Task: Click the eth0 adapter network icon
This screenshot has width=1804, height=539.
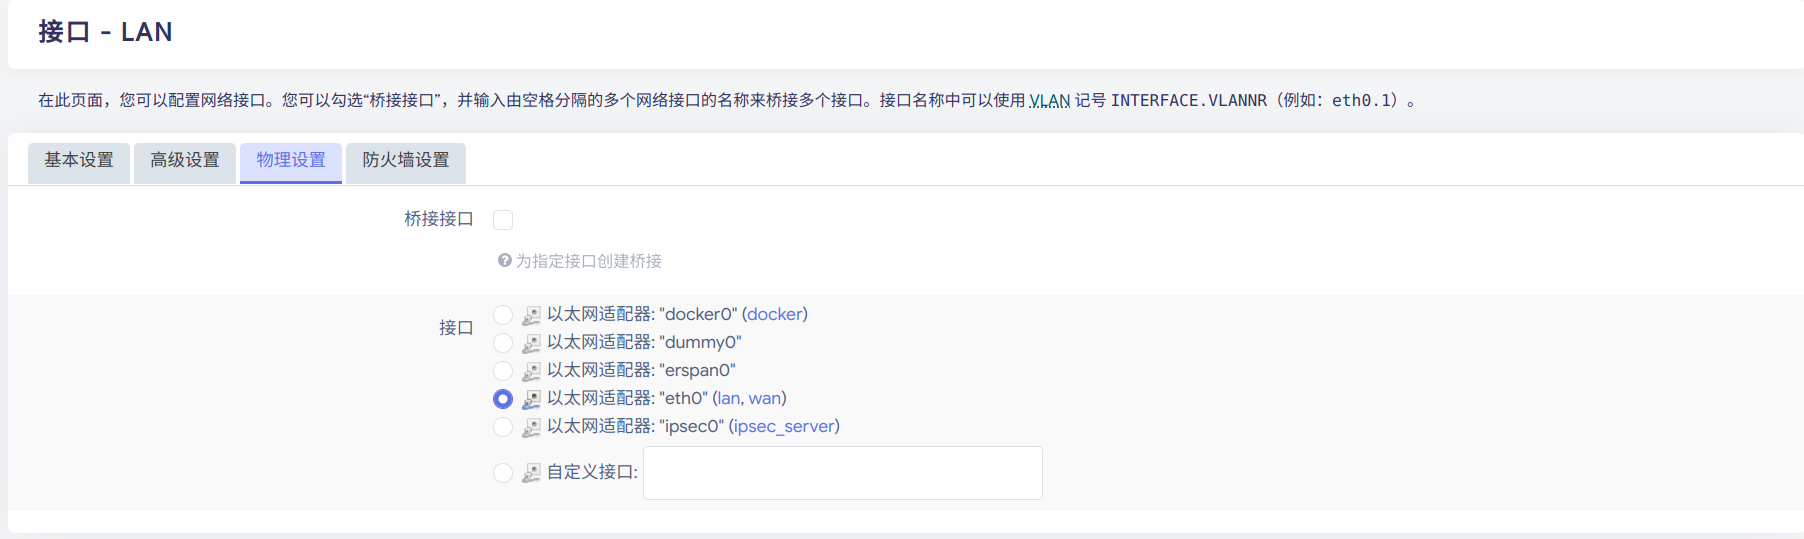Action: coord(531,399)
